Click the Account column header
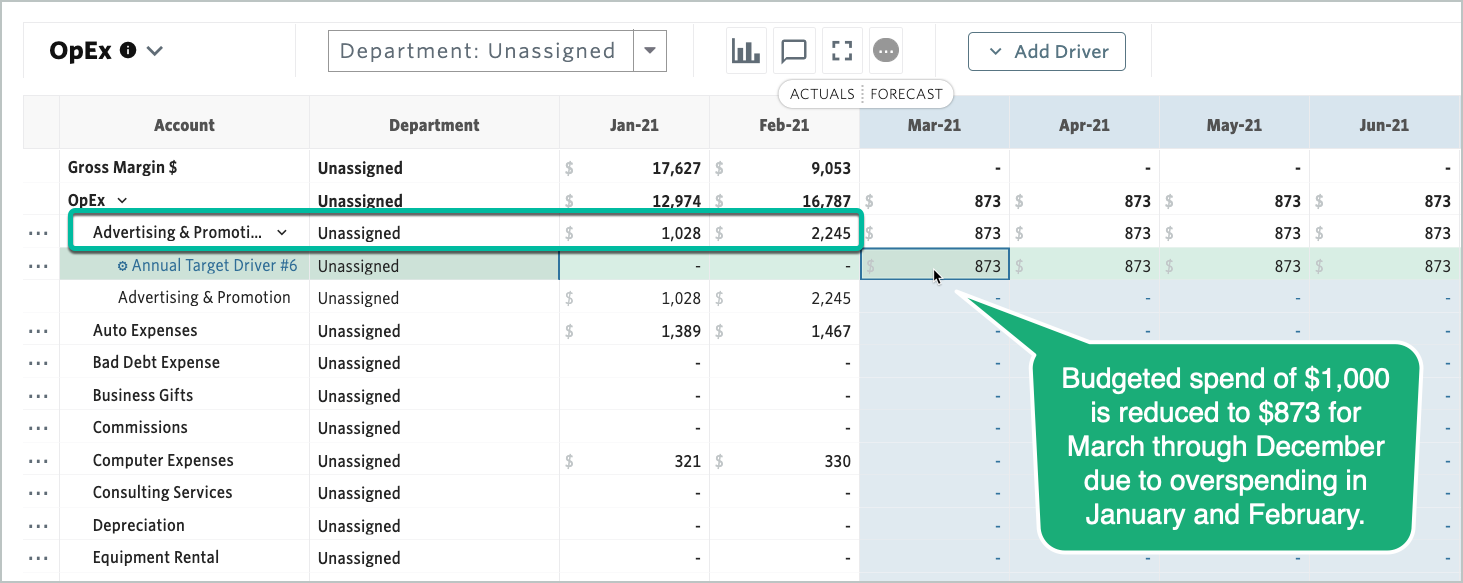Viewport: 1463px width, 583px height. coord(184,125)
